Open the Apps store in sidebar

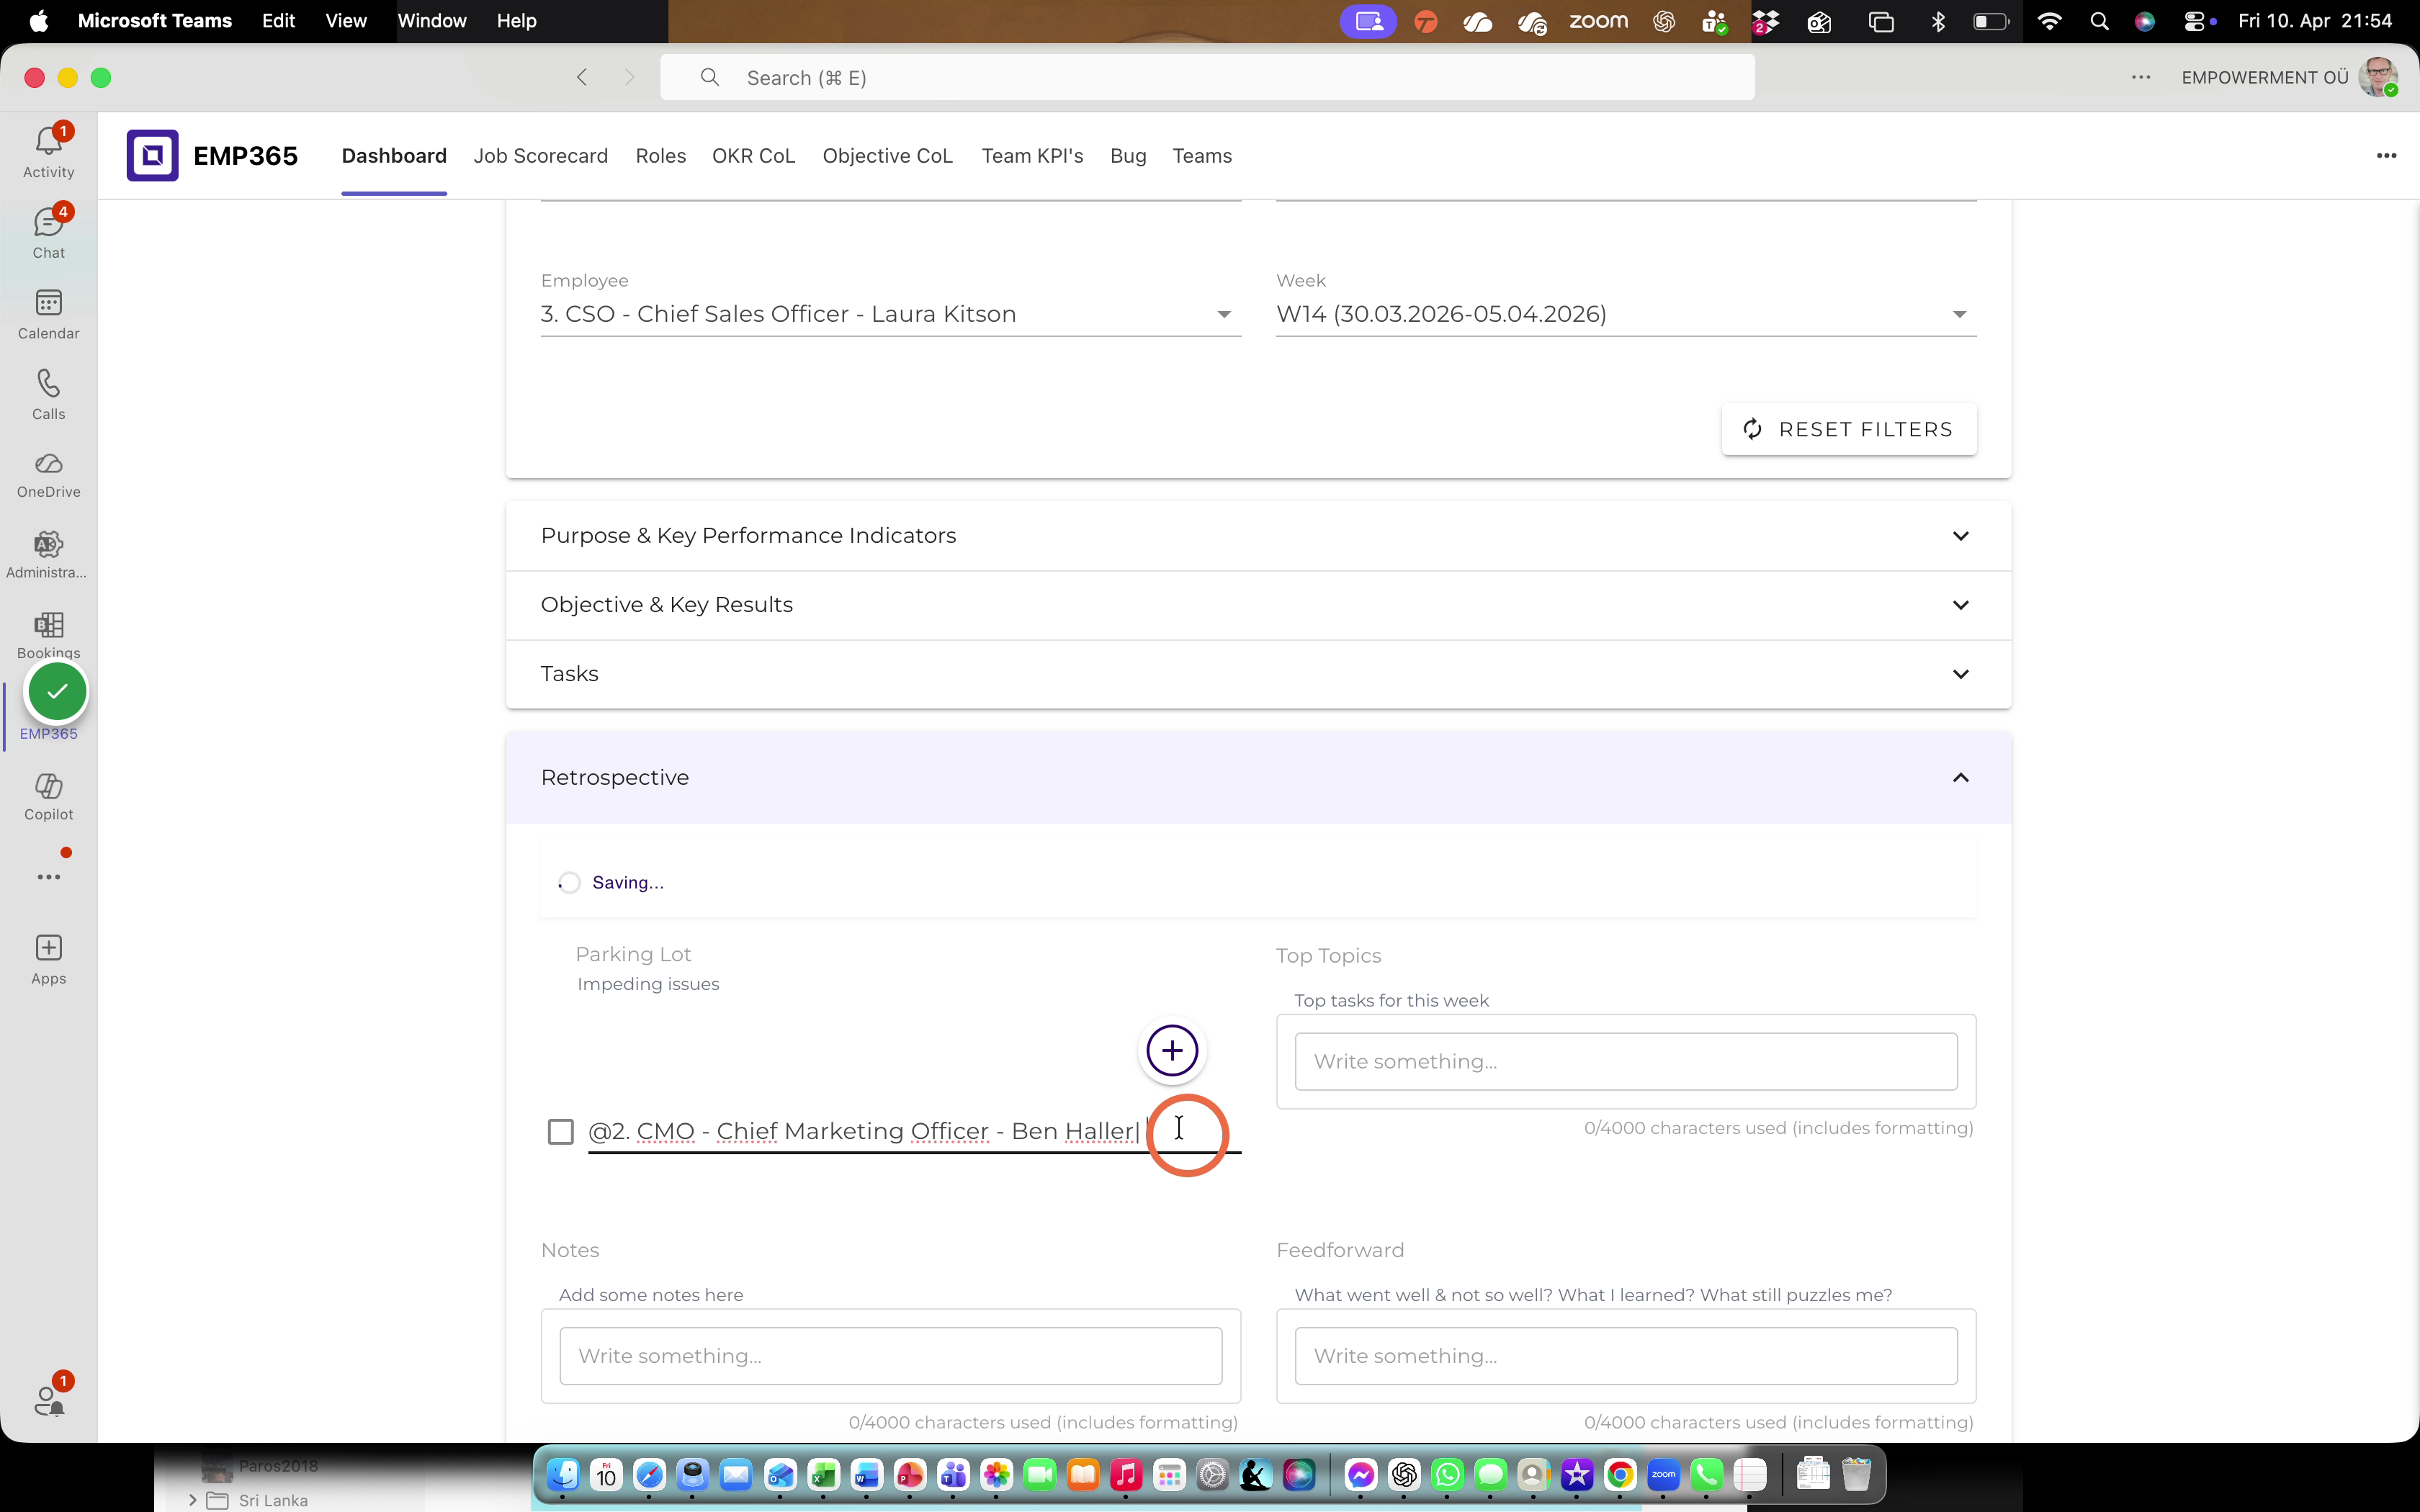pyautogui.click(x=48, y=960)
